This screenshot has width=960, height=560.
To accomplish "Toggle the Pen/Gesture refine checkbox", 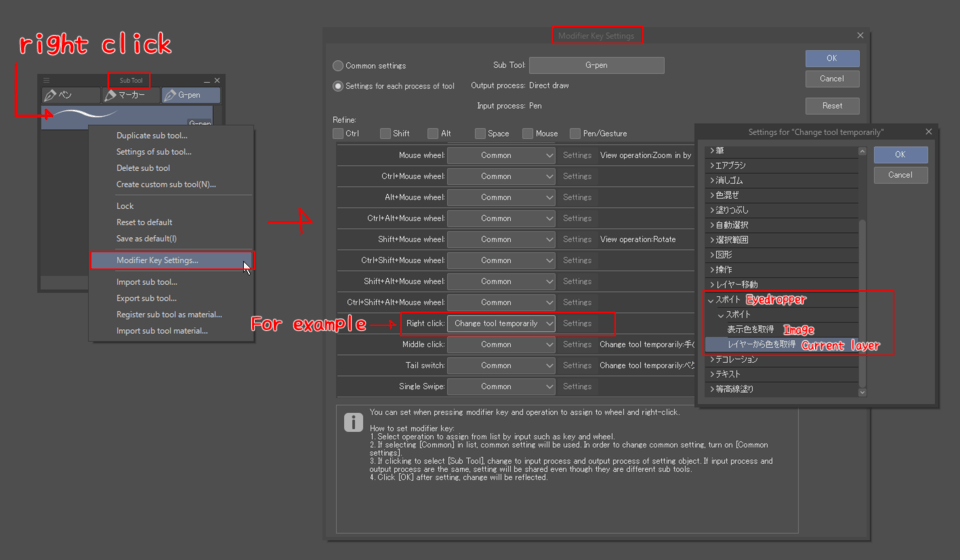I will (576, 133).
